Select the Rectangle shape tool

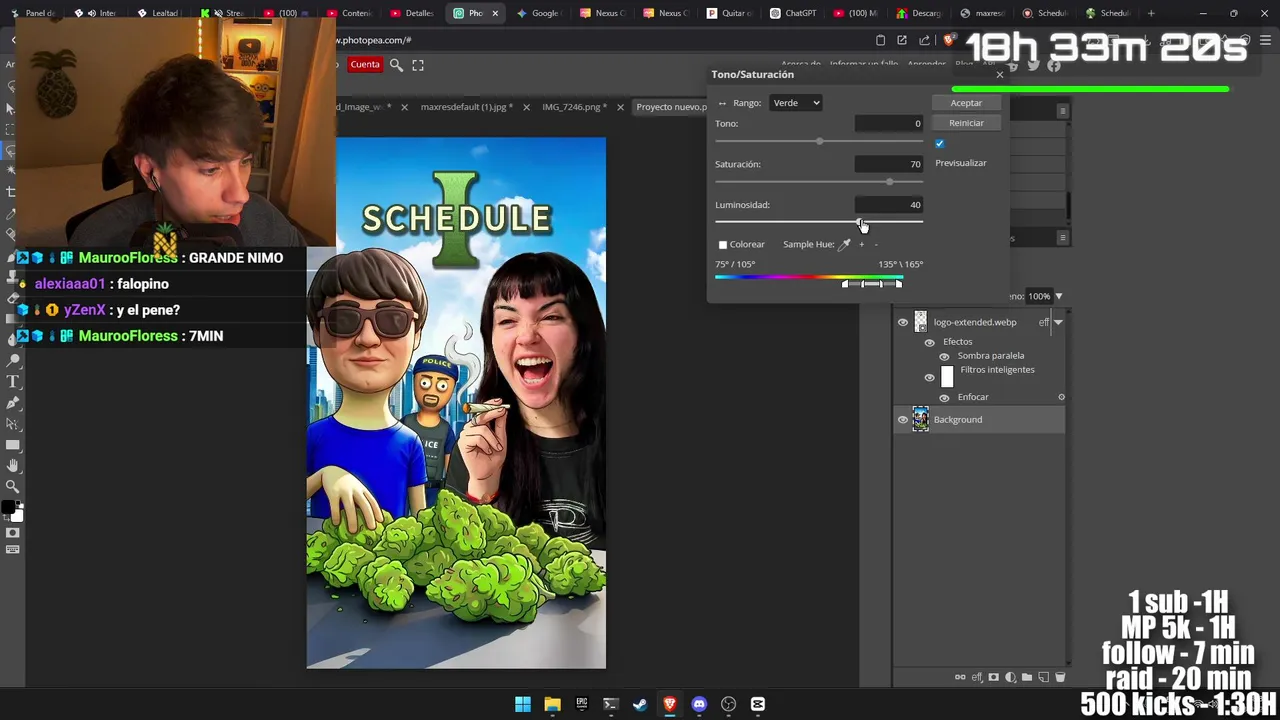coord(13,445)
